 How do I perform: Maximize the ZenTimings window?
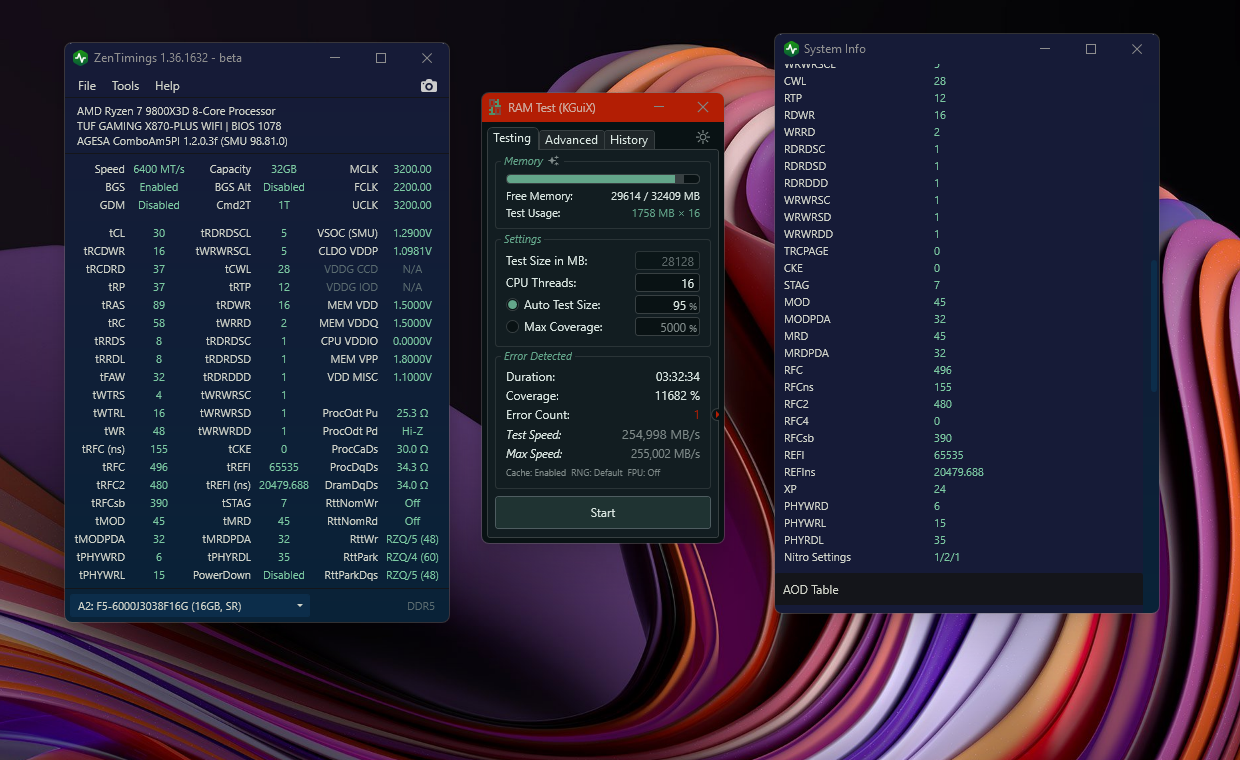[x=381, y=58]
